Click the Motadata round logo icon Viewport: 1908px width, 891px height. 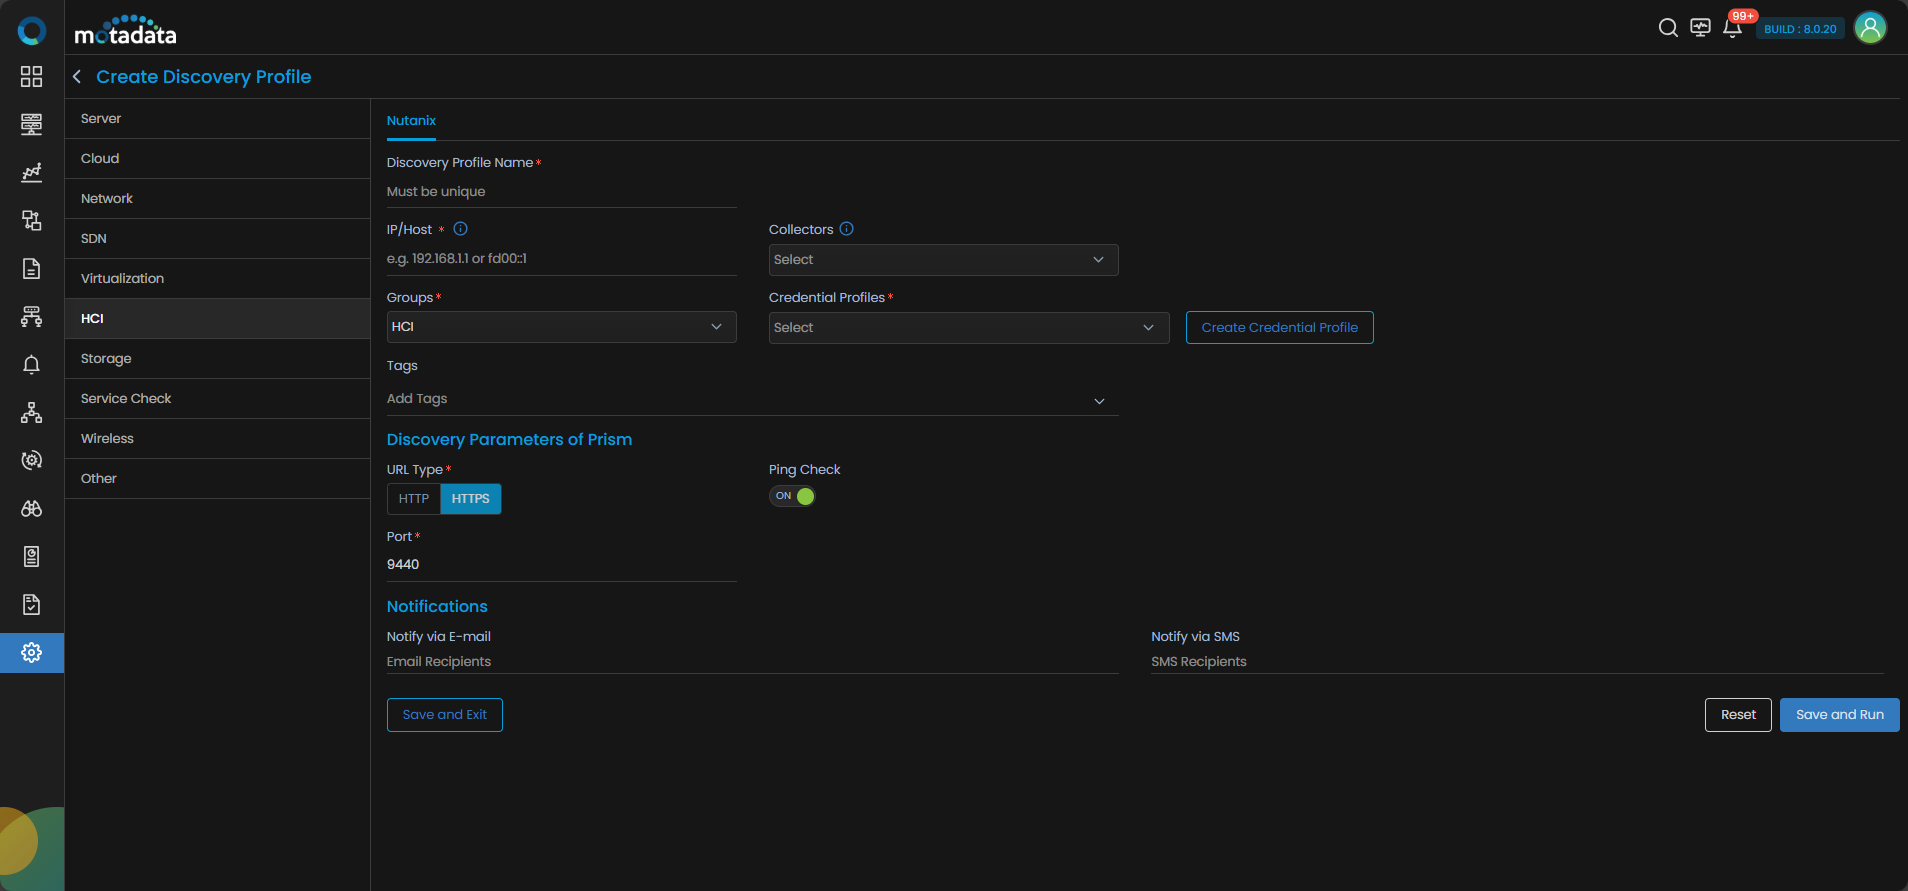pos(31,31)
